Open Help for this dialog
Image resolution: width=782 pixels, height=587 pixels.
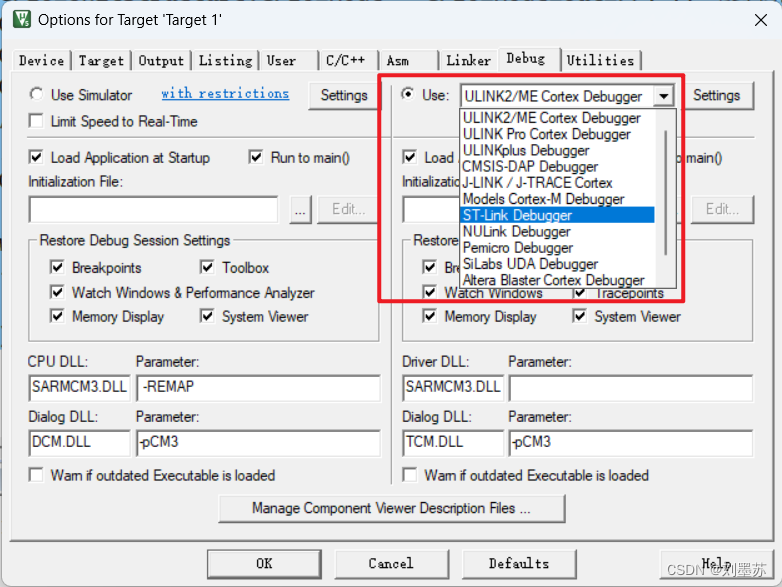[716, 564]
